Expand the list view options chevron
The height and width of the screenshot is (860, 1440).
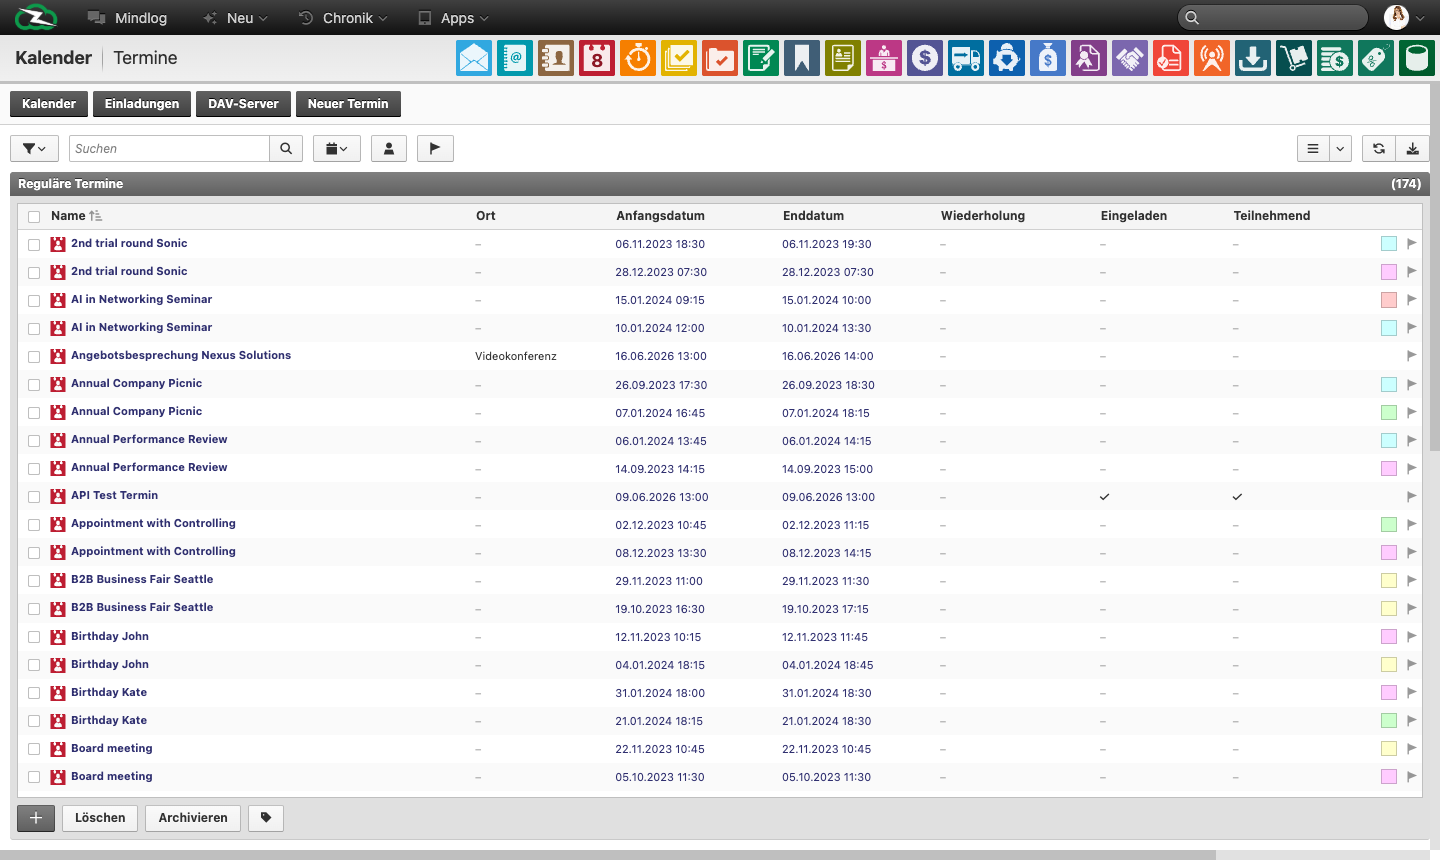point(1340,148)
